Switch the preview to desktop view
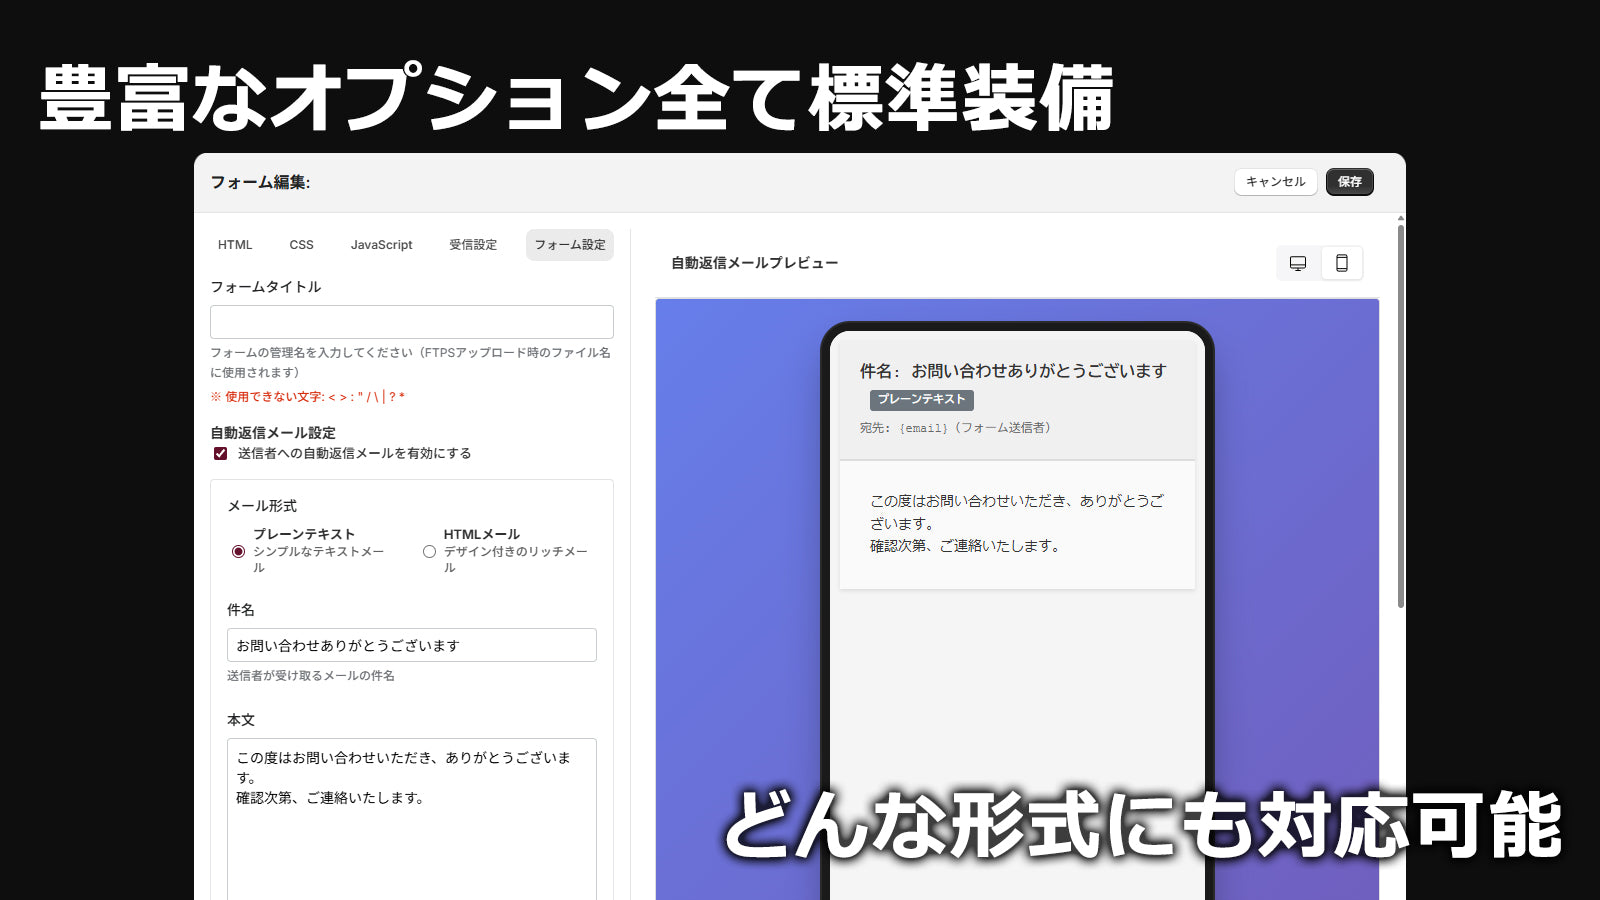This screenshot has height=900, width=1600. point(1297,263)
